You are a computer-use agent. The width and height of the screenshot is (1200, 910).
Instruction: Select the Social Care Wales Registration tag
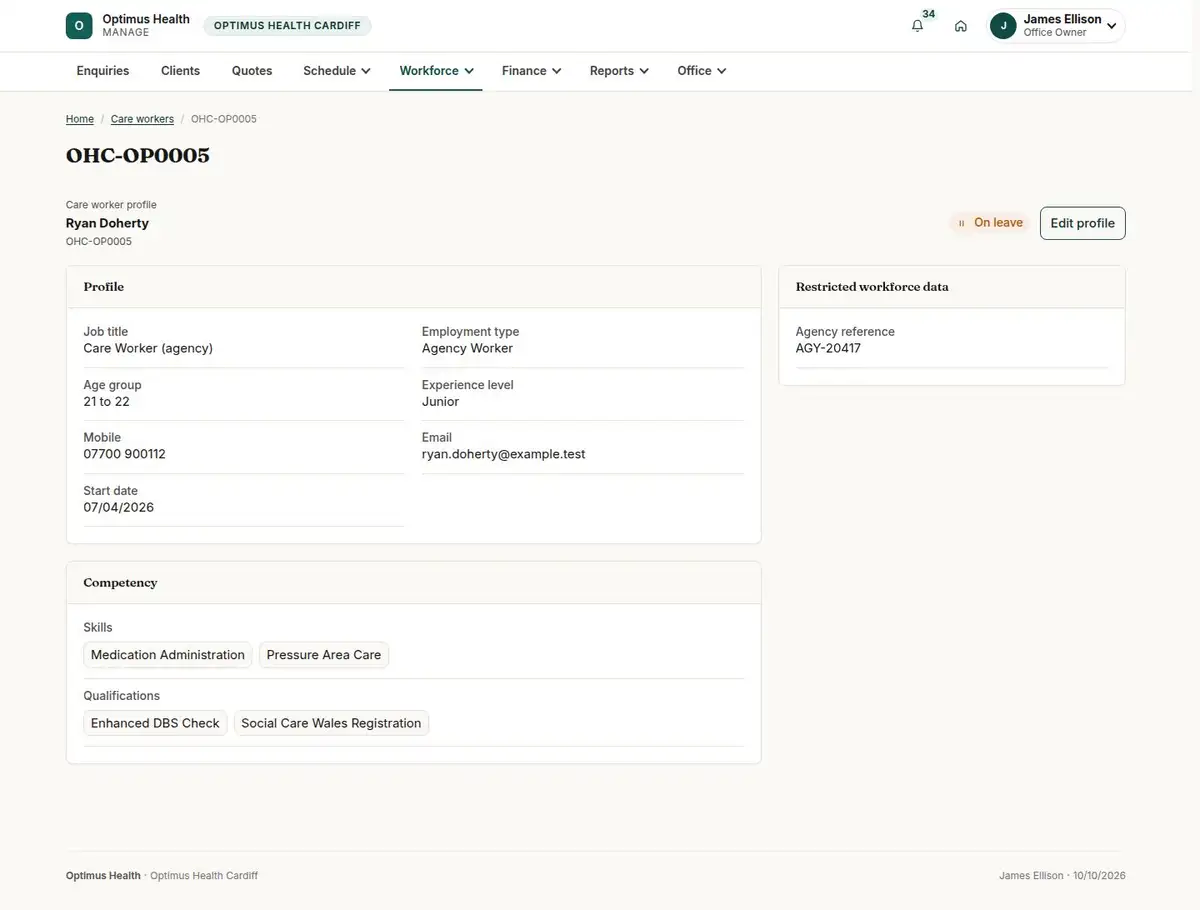[x=331, y=723]
